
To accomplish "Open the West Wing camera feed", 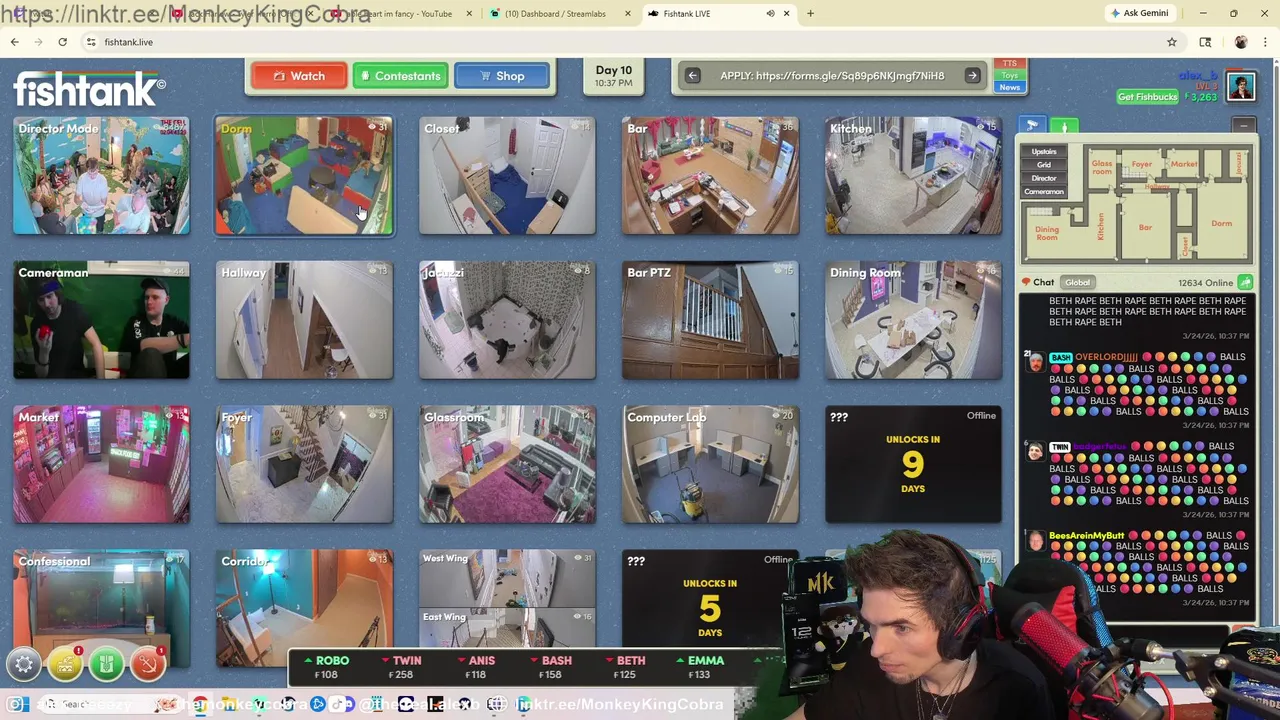I will coord(507,578).
